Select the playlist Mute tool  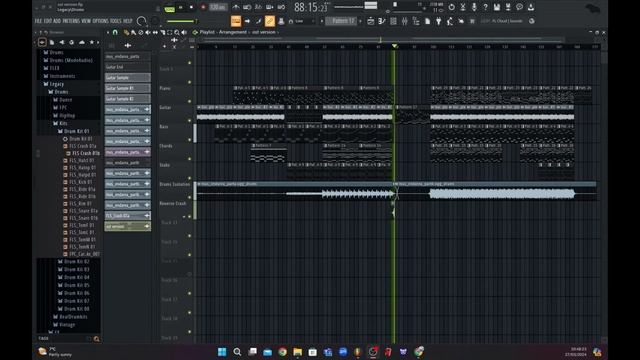click(x=148, y=32)
